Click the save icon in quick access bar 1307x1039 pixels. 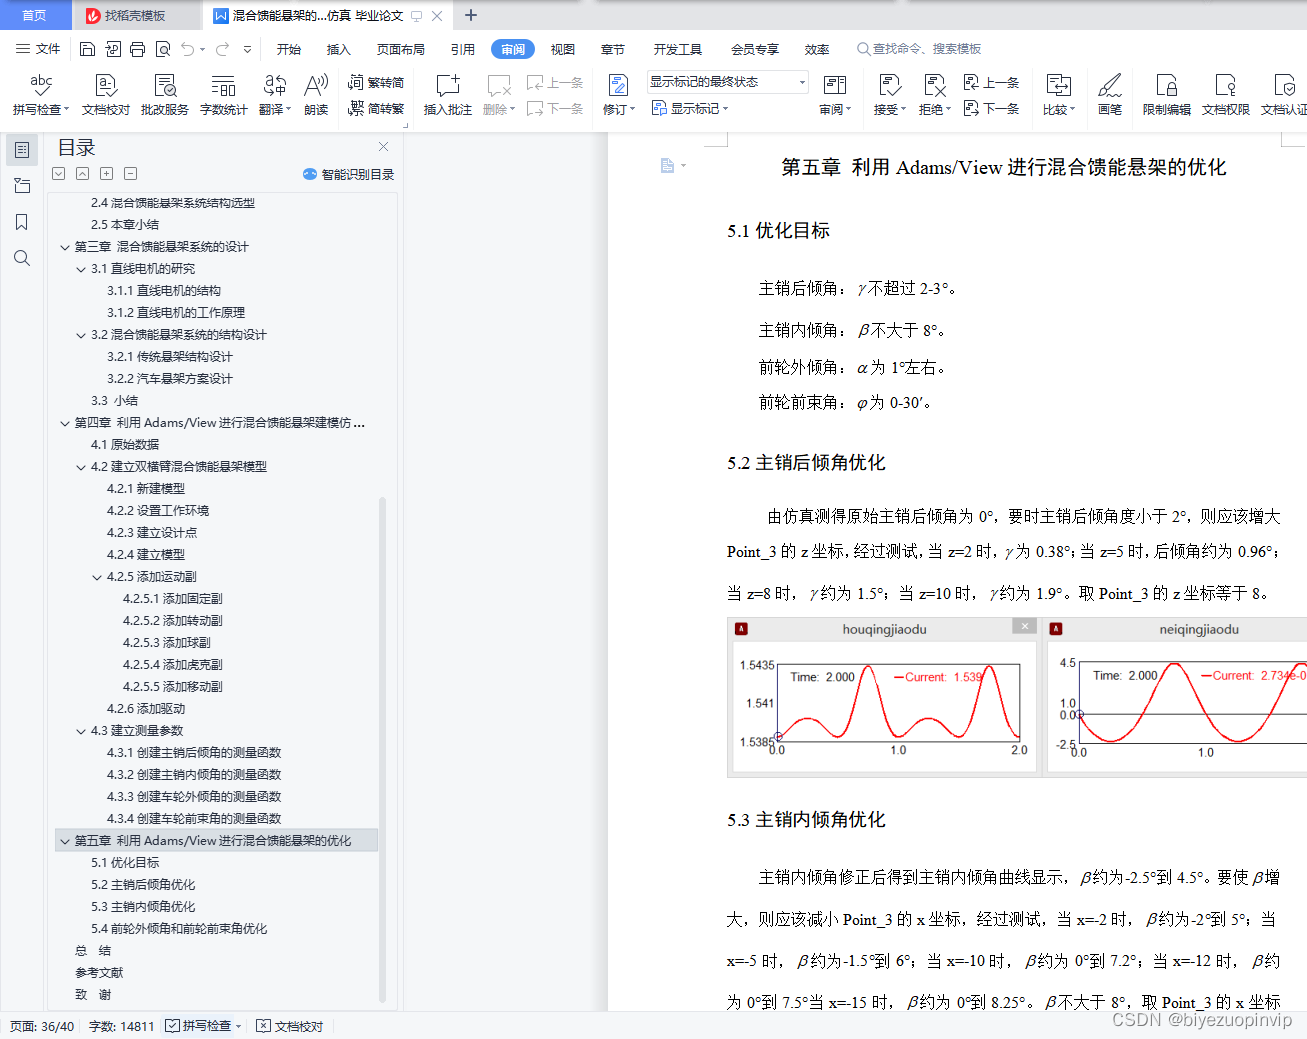87,49
